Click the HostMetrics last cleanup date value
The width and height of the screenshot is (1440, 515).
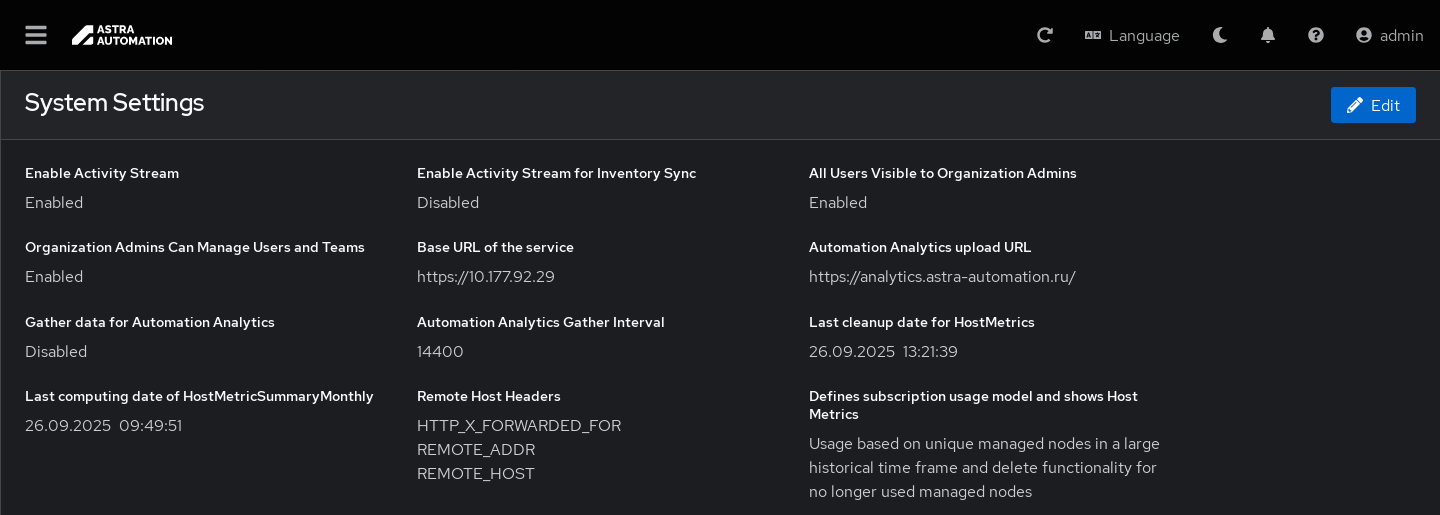coord(883,352)
